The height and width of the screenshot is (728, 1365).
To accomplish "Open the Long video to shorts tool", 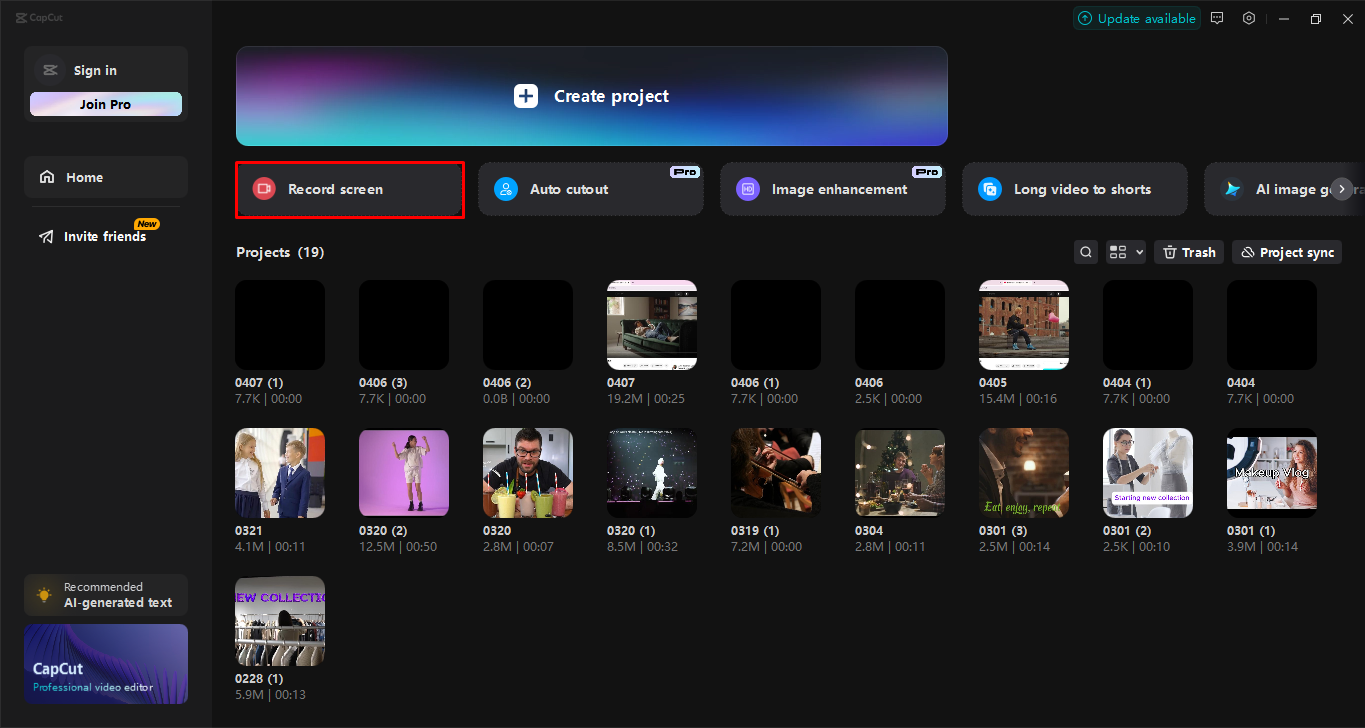I will (x=1074, y=188).
